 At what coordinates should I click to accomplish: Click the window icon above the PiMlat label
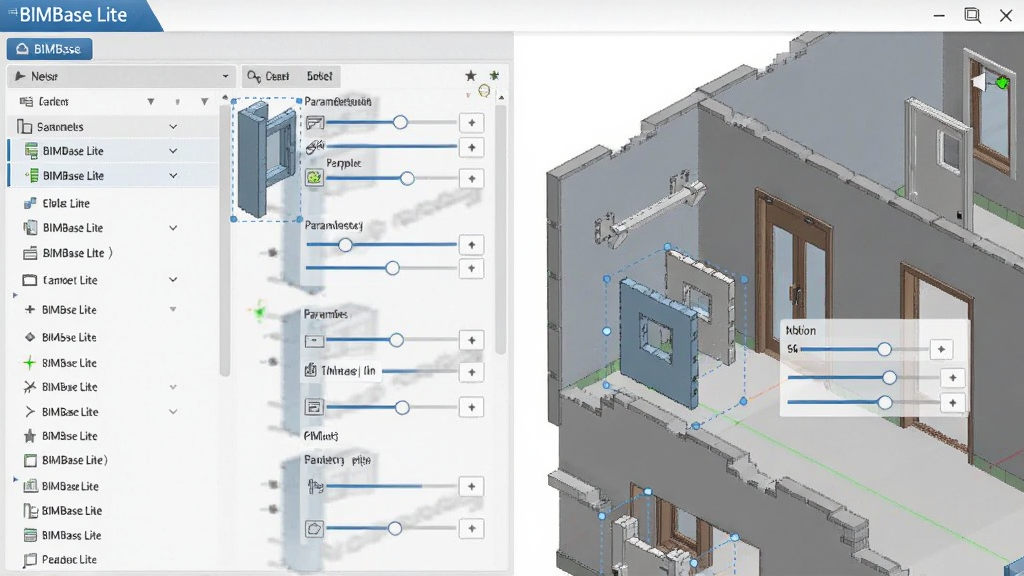[x=314, y=408]
